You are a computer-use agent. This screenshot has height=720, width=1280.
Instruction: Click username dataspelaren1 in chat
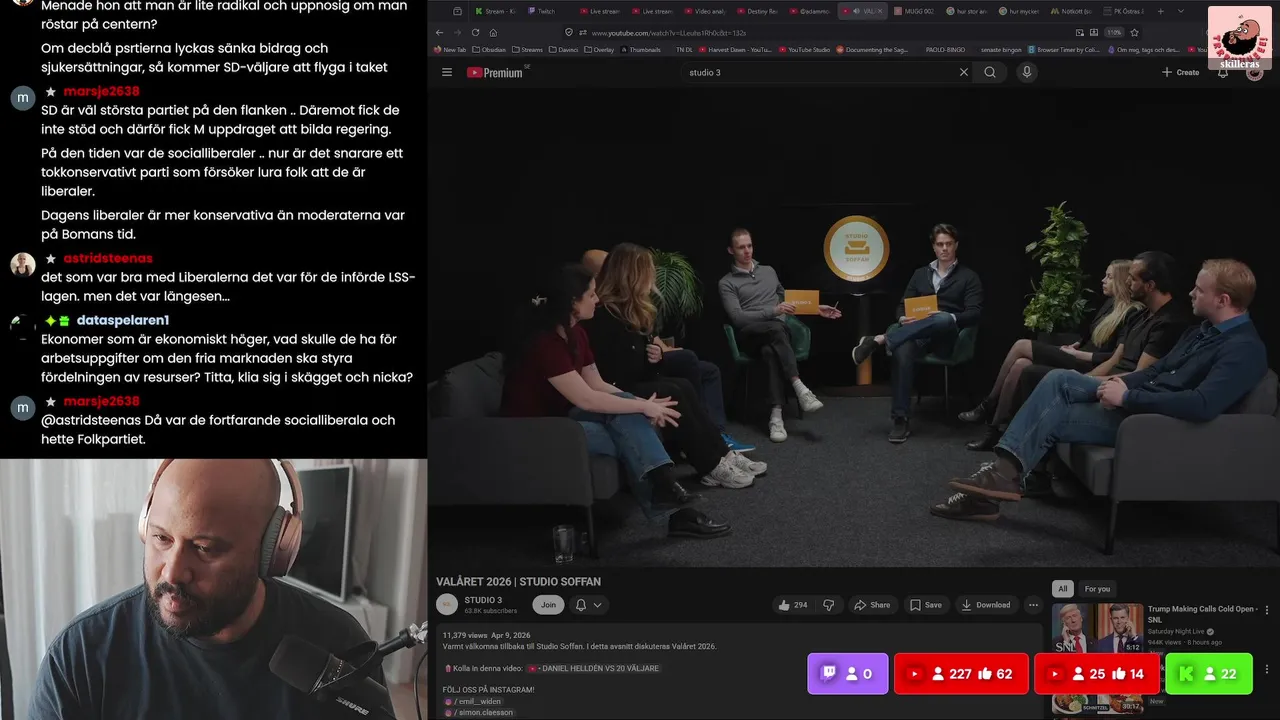point(123,320)
